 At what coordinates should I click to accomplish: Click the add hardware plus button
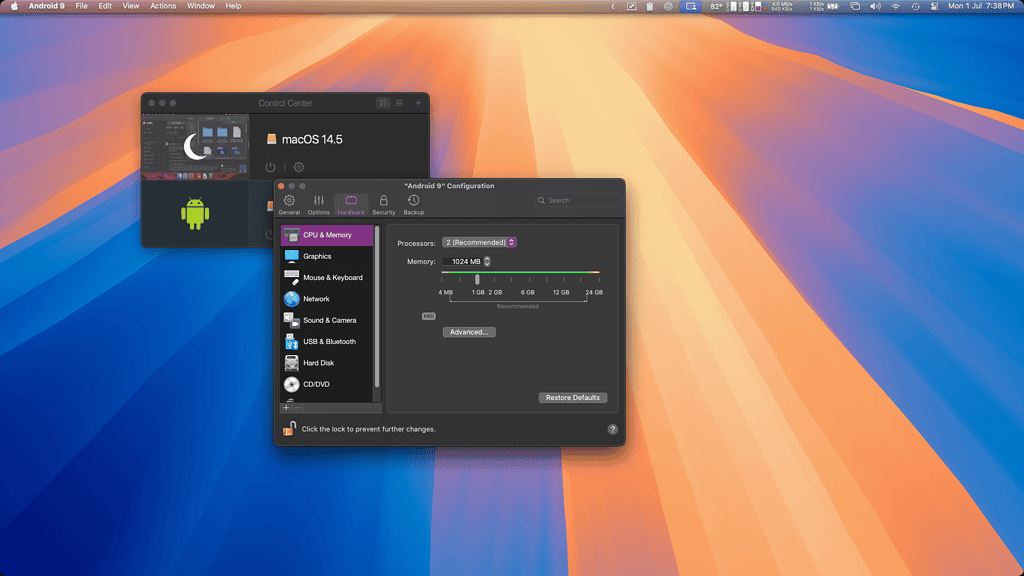[x=286, y=408]
